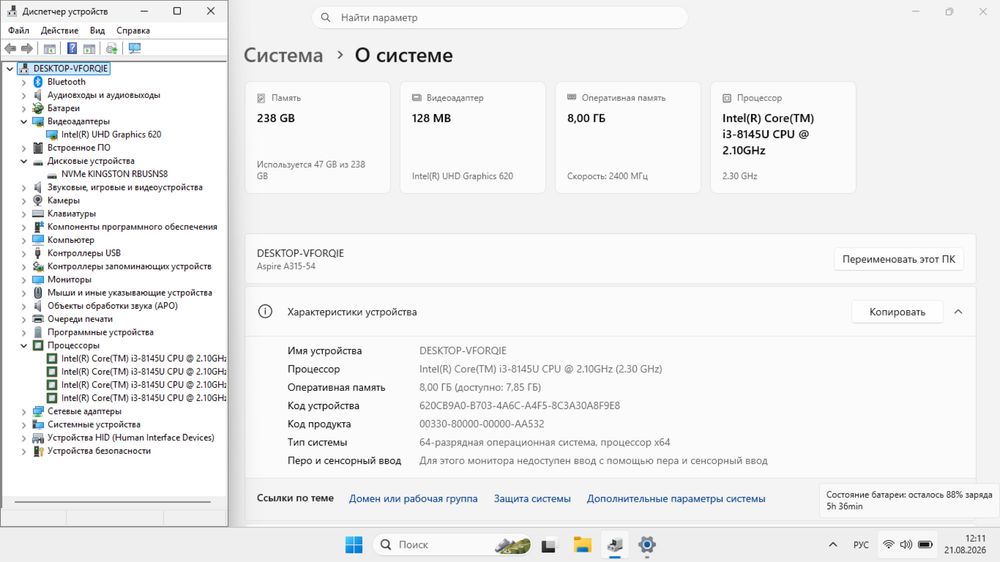Open File Explorer from the taskbar
The width and height of the screenshot is (1000, 562).
(x=582, y=545)
